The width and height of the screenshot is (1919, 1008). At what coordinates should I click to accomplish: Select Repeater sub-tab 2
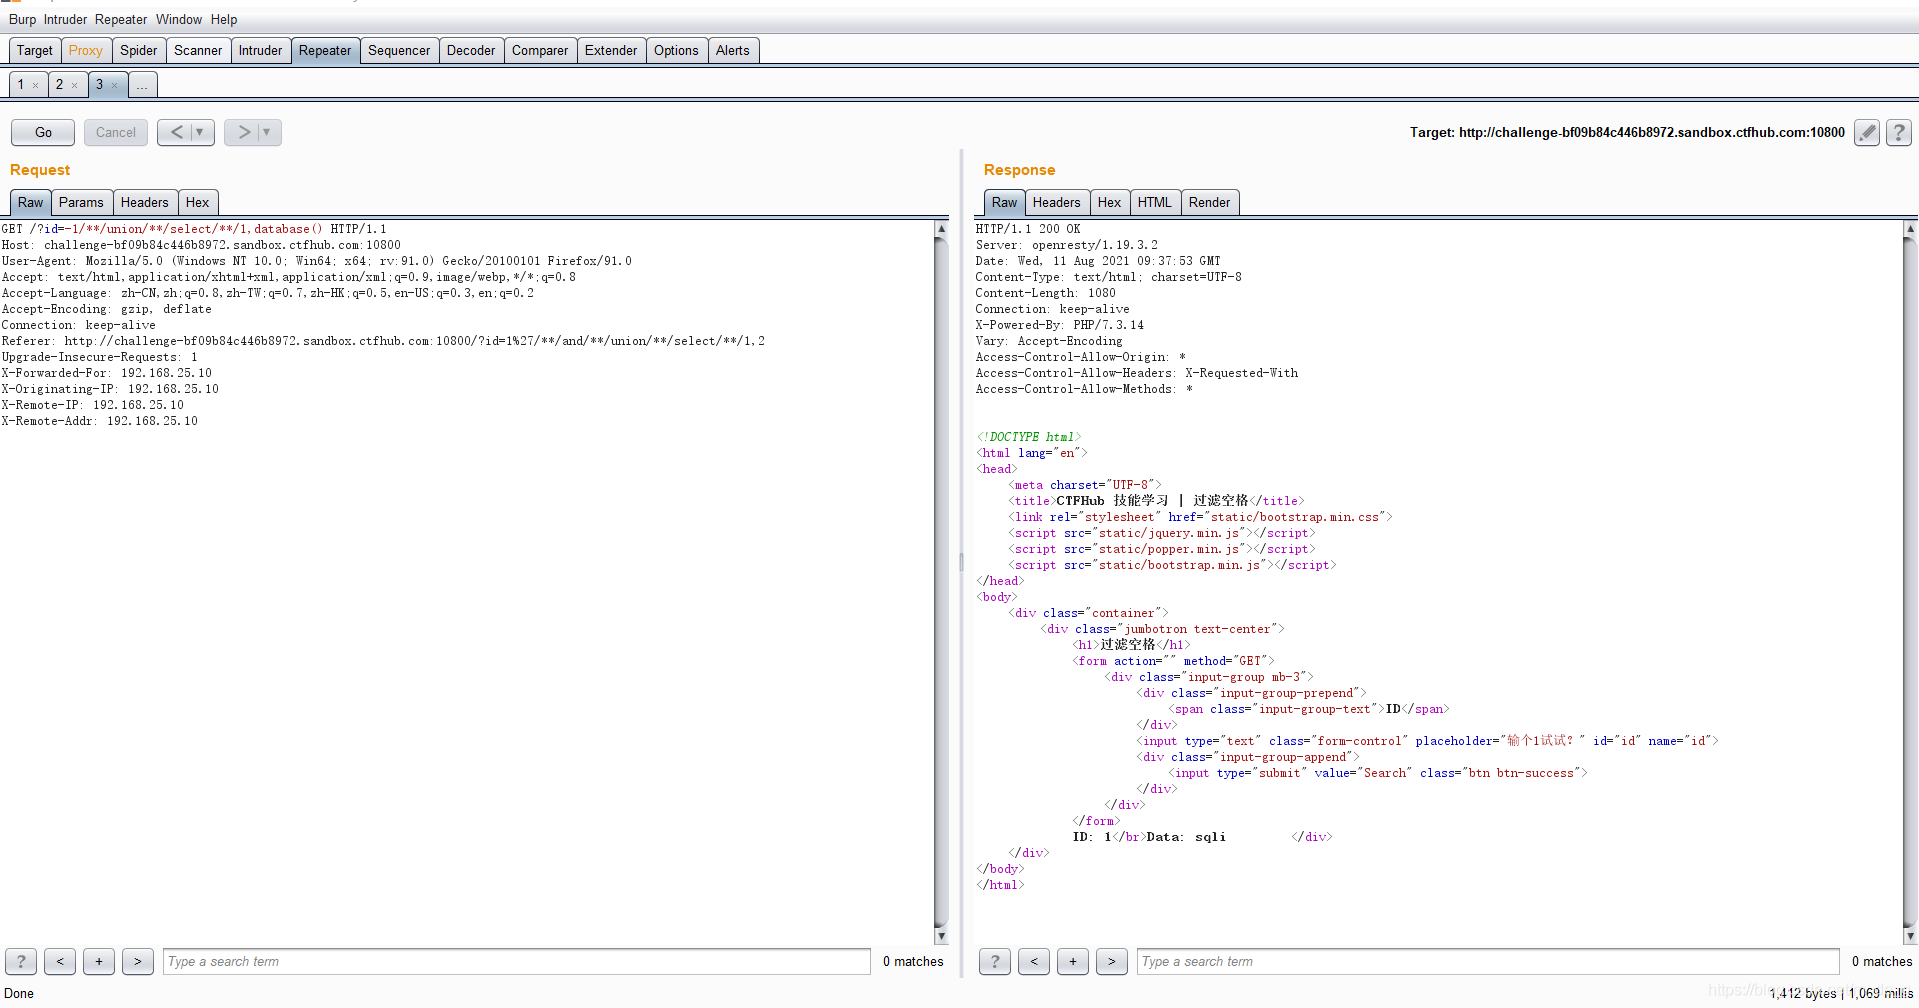(x=60, y=85)
